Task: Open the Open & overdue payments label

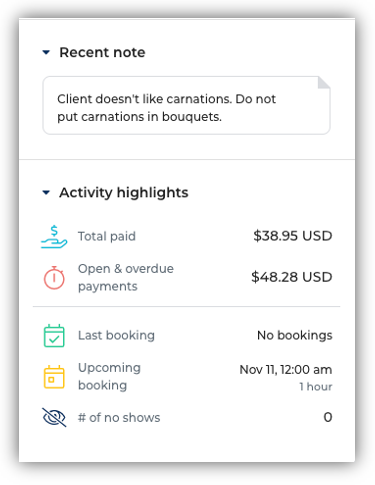Action: point(126,277)
